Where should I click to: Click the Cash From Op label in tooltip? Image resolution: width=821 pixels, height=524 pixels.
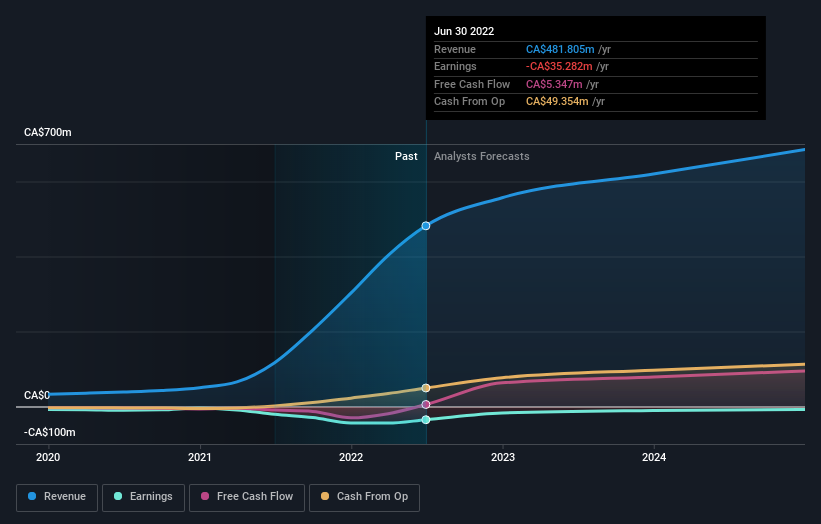click(470, 102)
